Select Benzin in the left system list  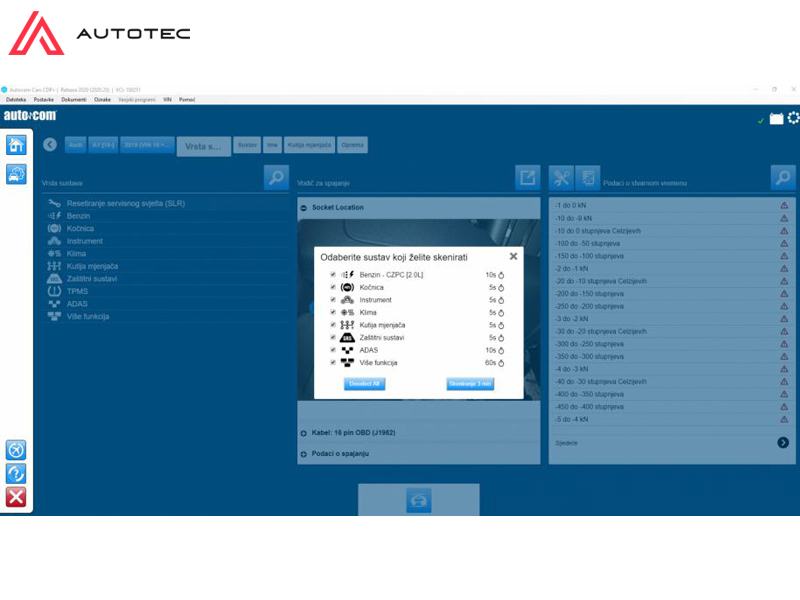[x=166, y=216]
